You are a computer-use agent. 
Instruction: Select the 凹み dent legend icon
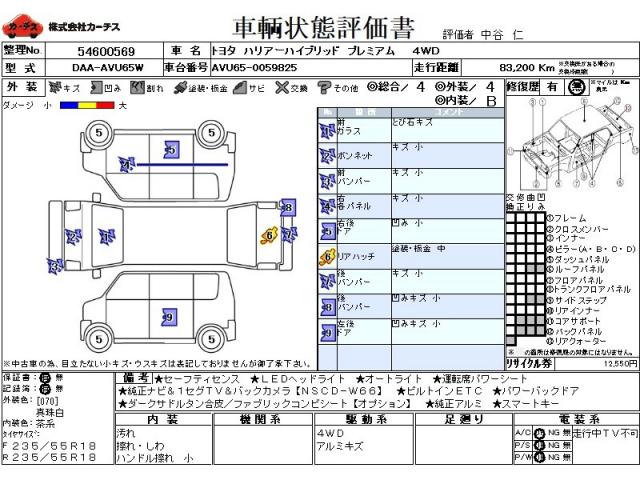97,87
